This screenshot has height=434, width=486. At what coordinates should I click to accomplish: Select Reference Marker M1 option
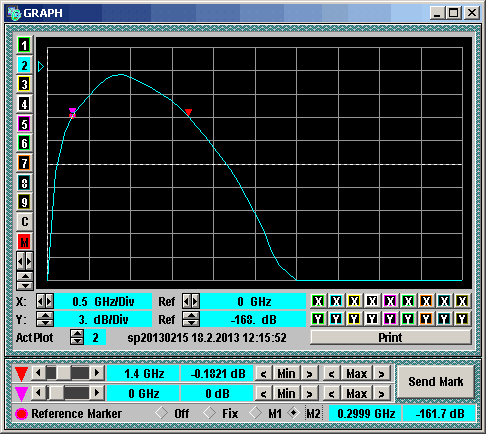pyautogui.click(x=255, y=413)
